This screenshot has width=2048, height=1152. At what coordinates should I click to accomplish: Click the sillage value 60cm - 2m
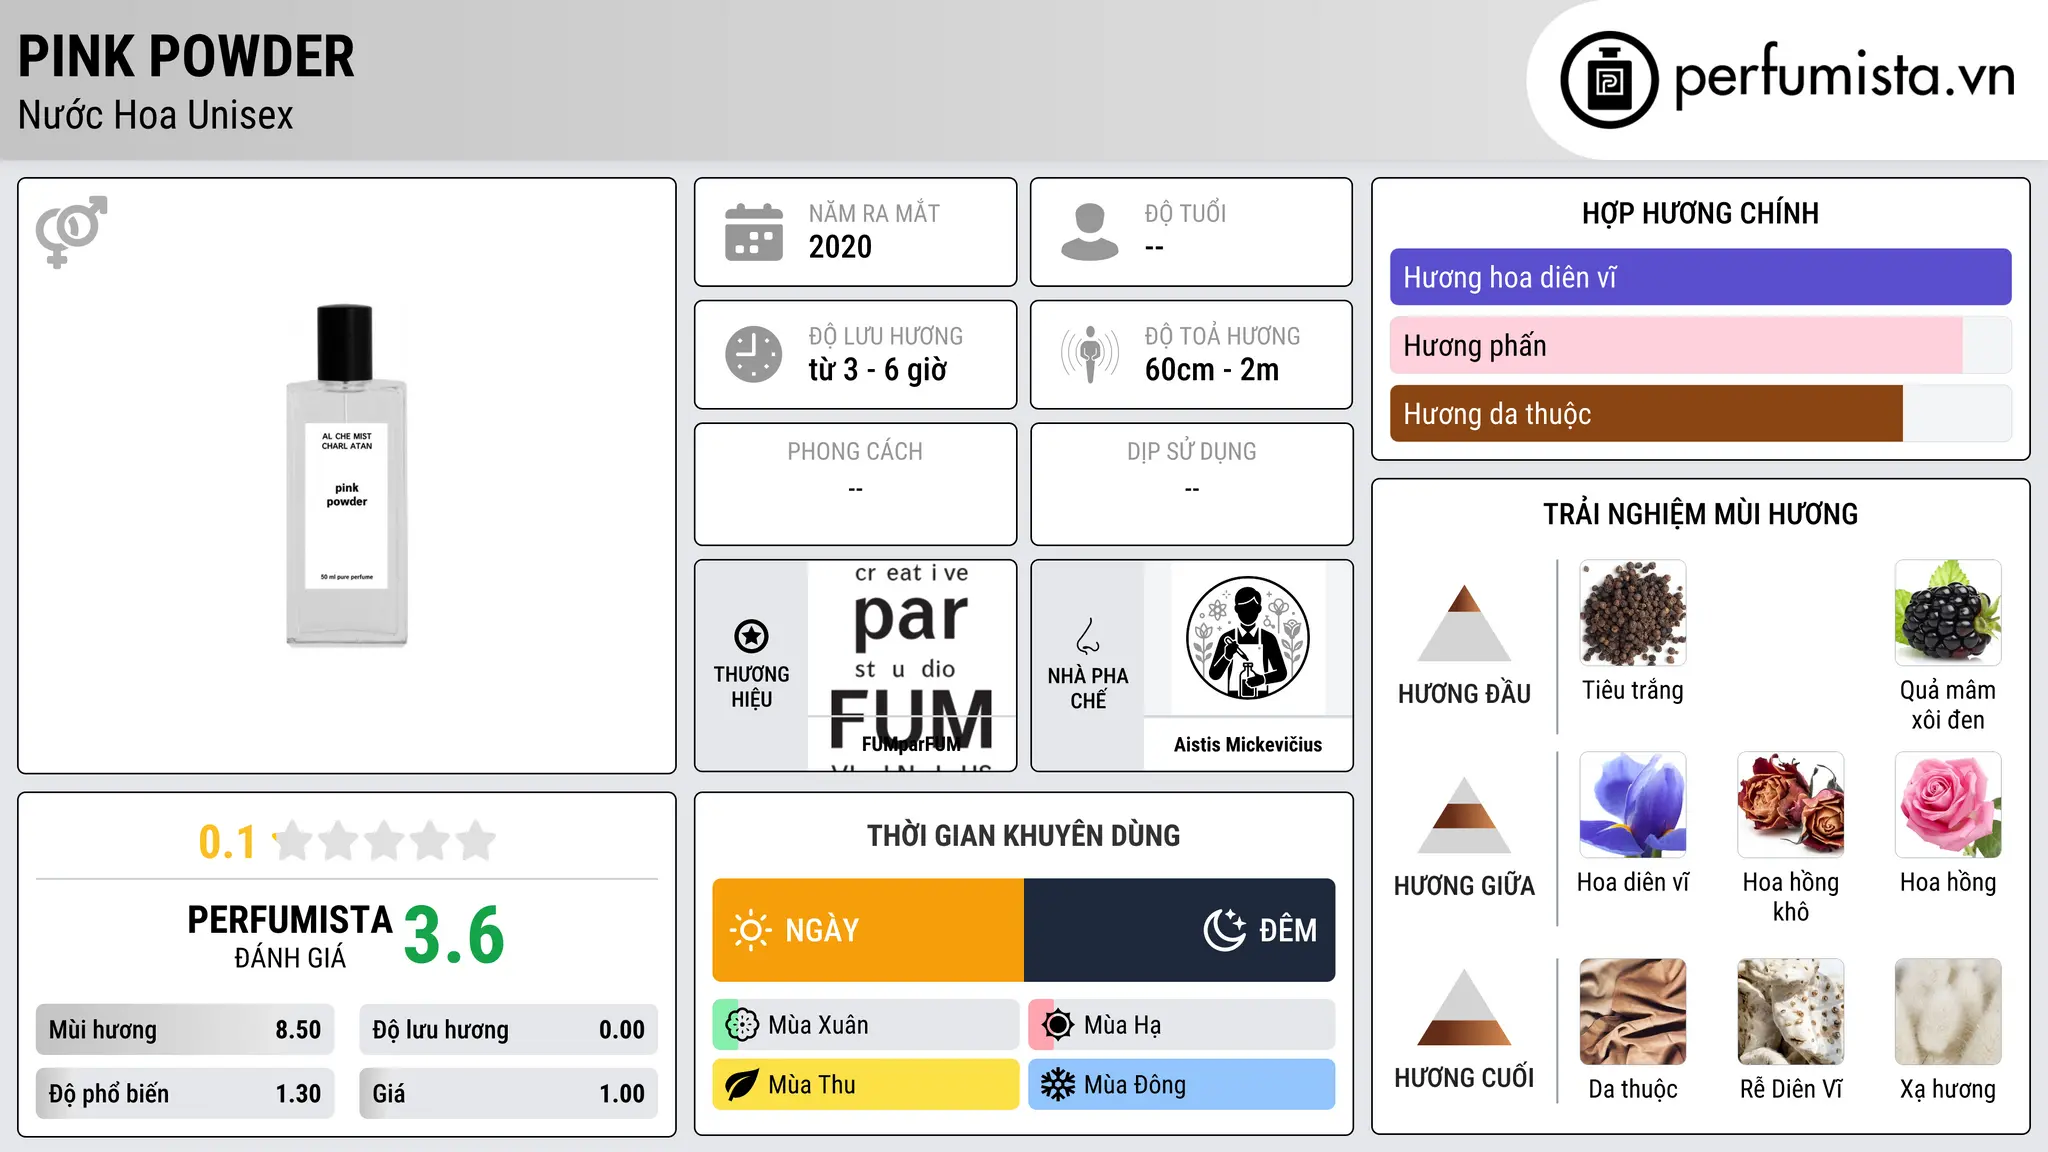(x=1212, y=370)
